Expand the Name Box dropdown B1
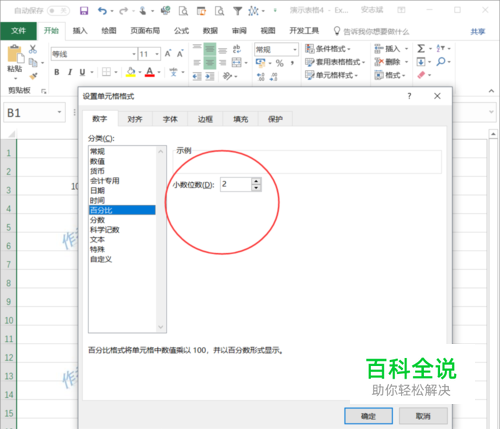This screenshot has height=429, width=500. pos(59,112)
